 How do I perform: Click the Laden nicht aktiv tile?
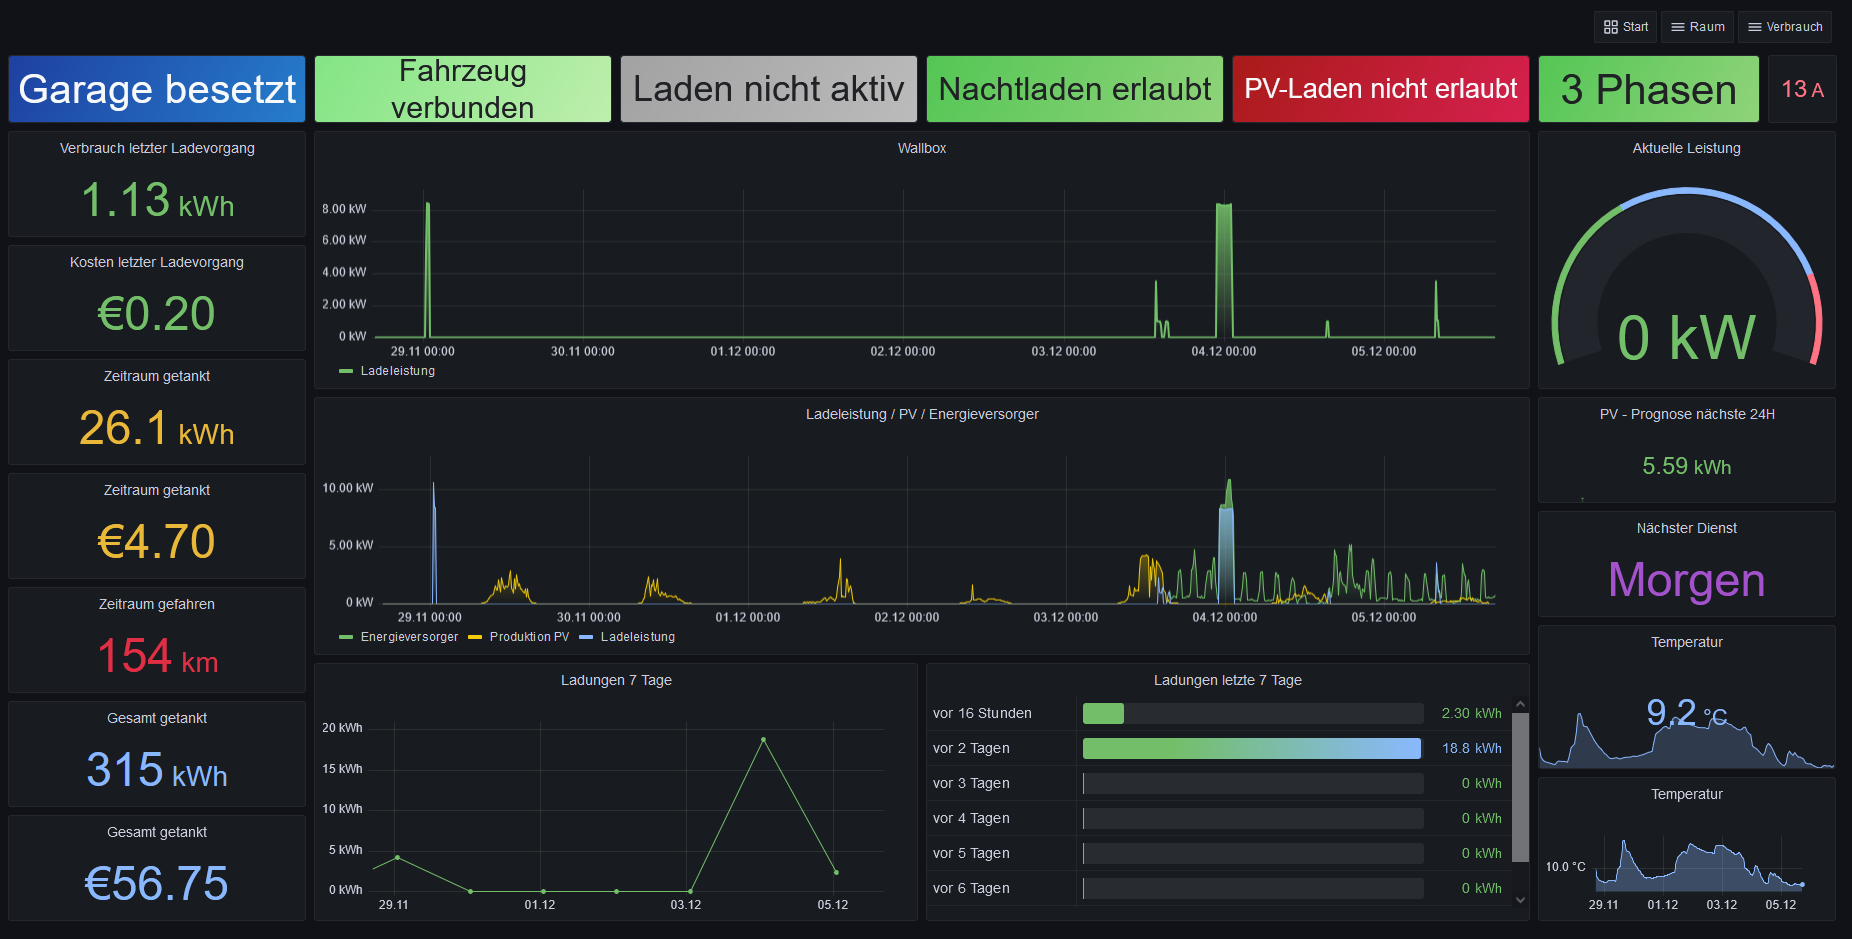[x=769, y=89]
